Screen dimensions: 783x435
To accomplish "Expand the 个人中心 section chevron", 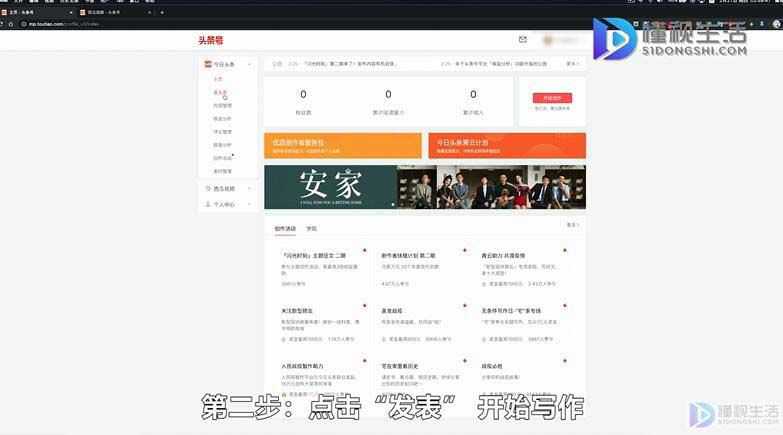I will point(249,205).
